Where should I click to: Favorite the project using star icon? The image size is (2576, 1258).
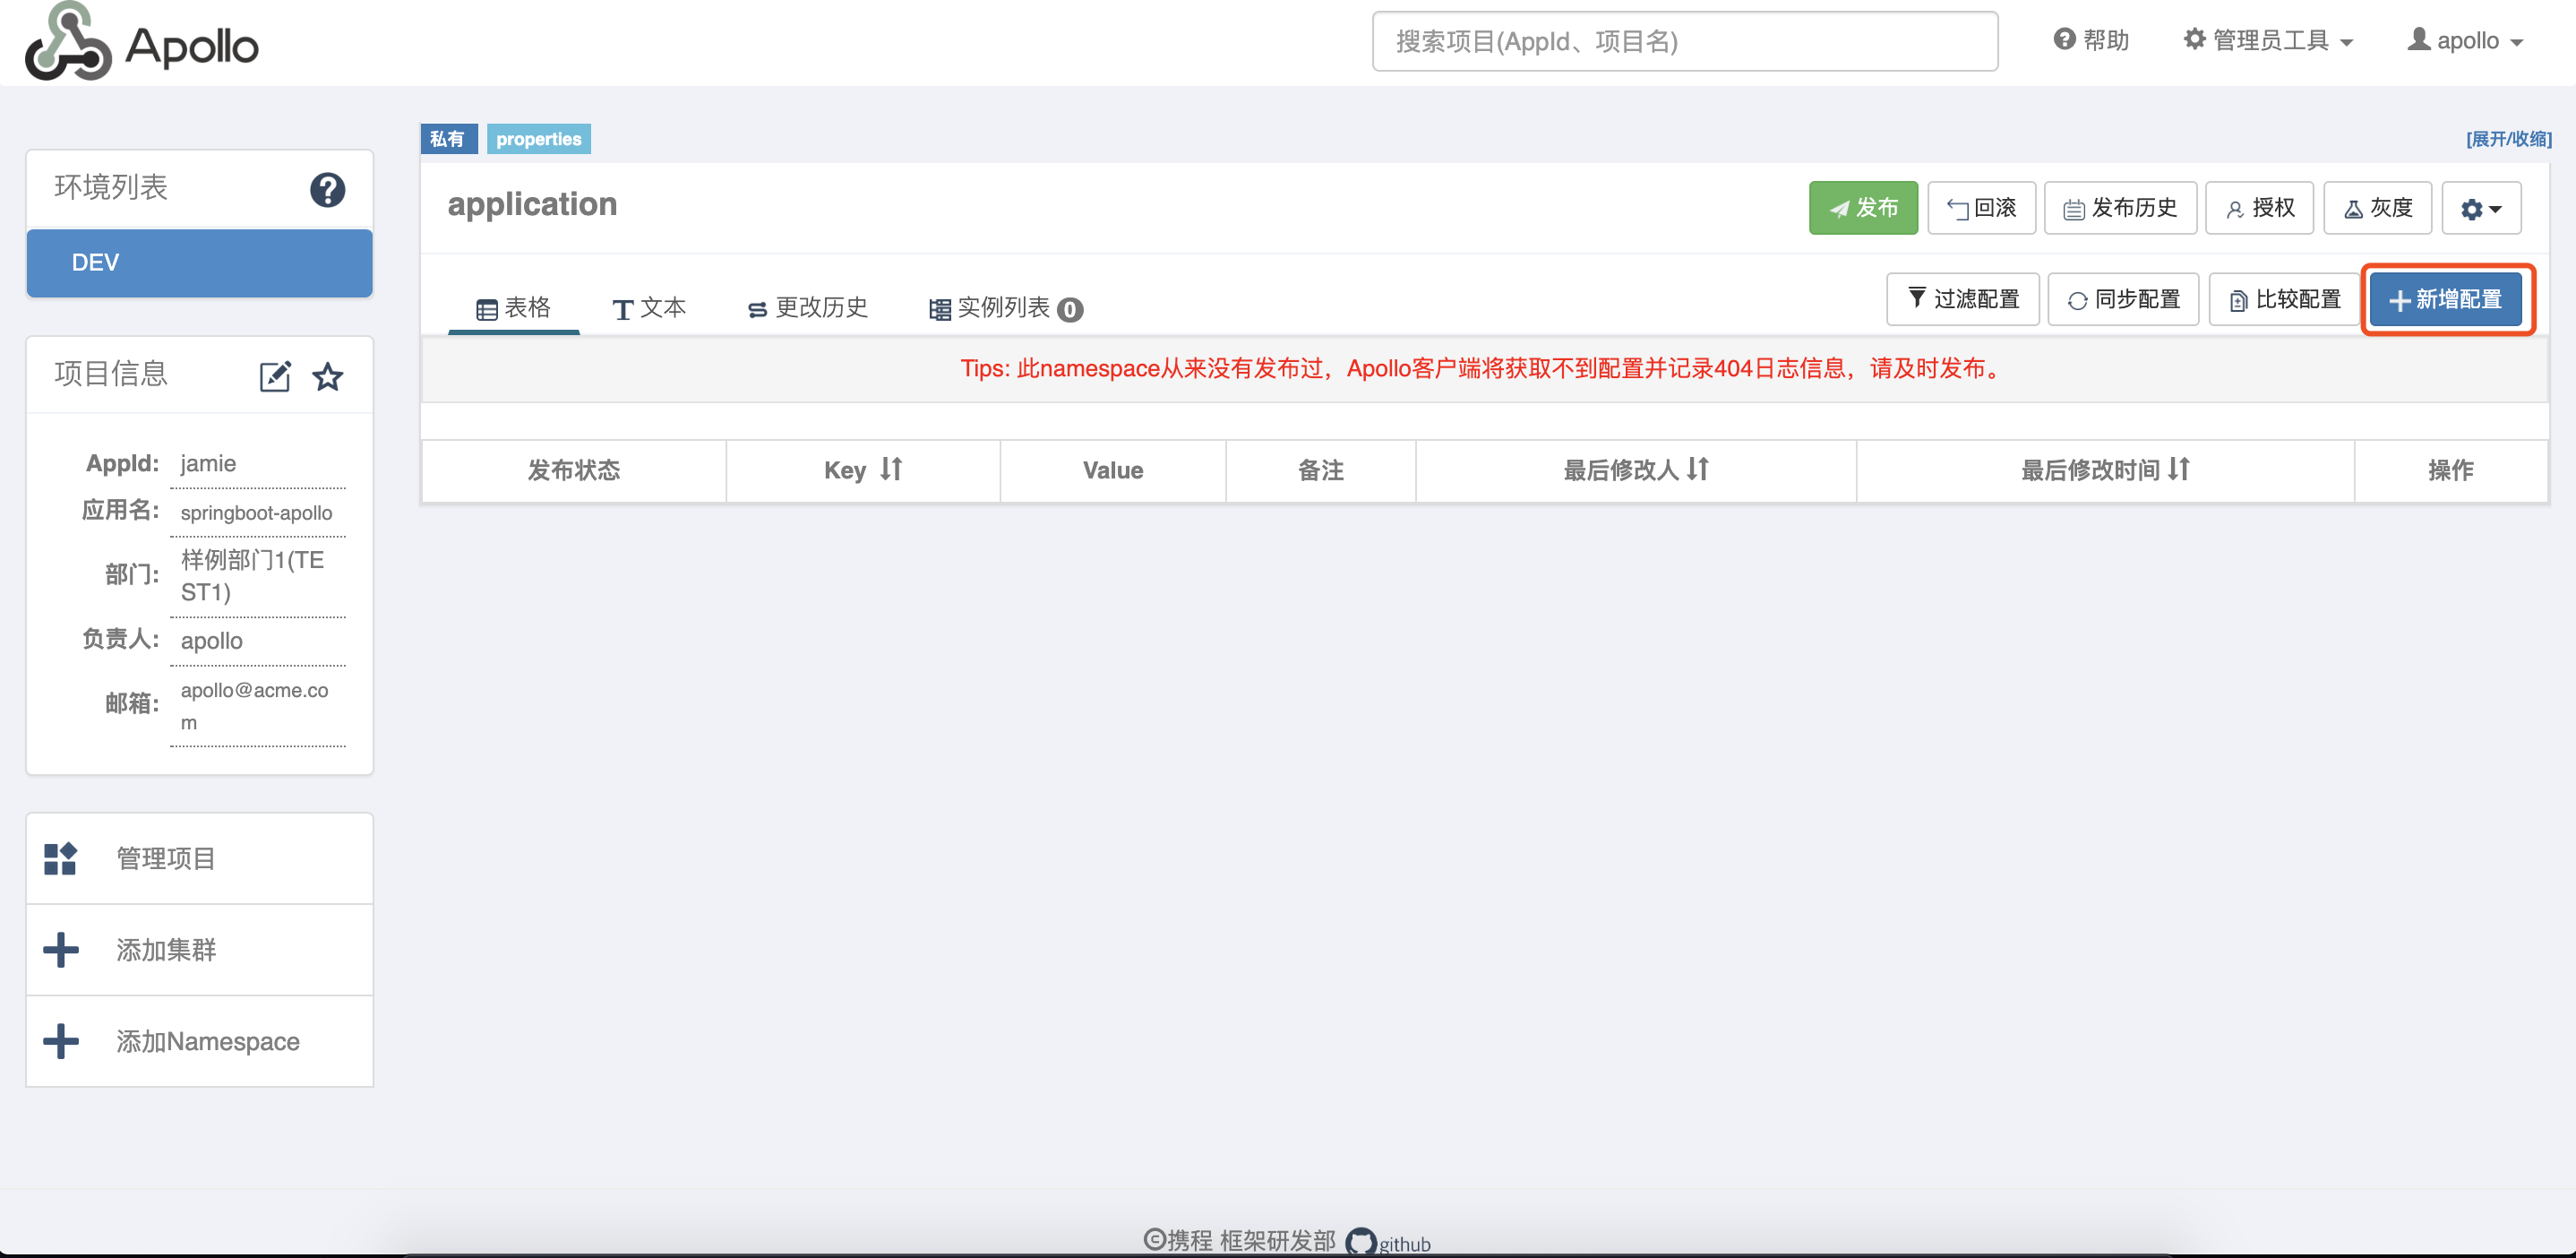click(x=328, y=377)
